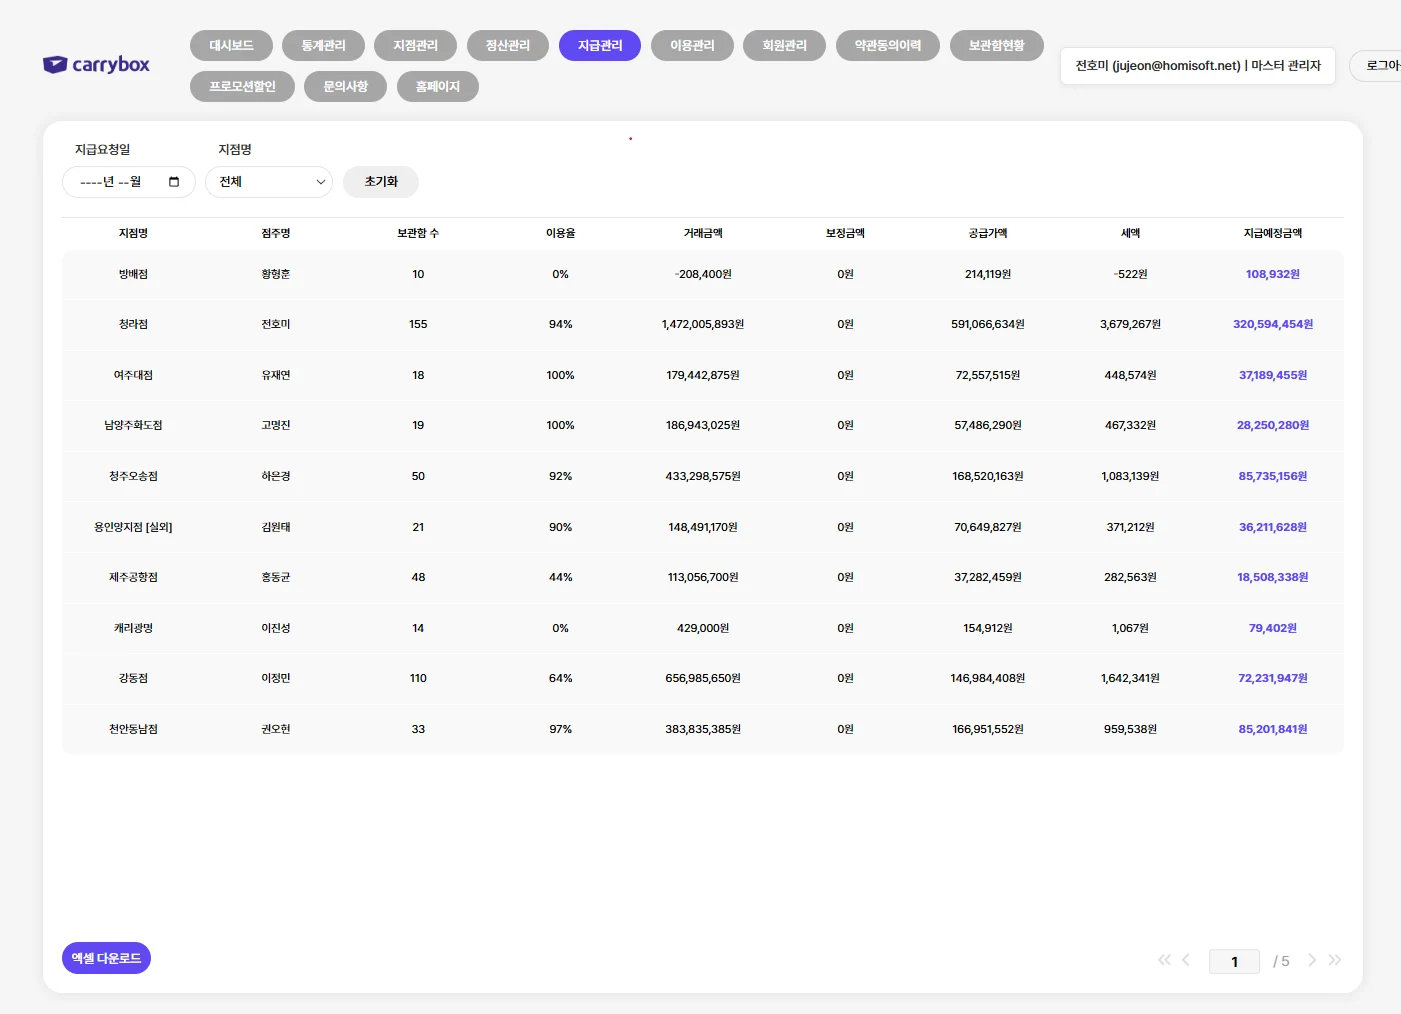Open the 대시보드 menu tab
Viewport: 1401px width, 1014px height.
tap(231, 46)
